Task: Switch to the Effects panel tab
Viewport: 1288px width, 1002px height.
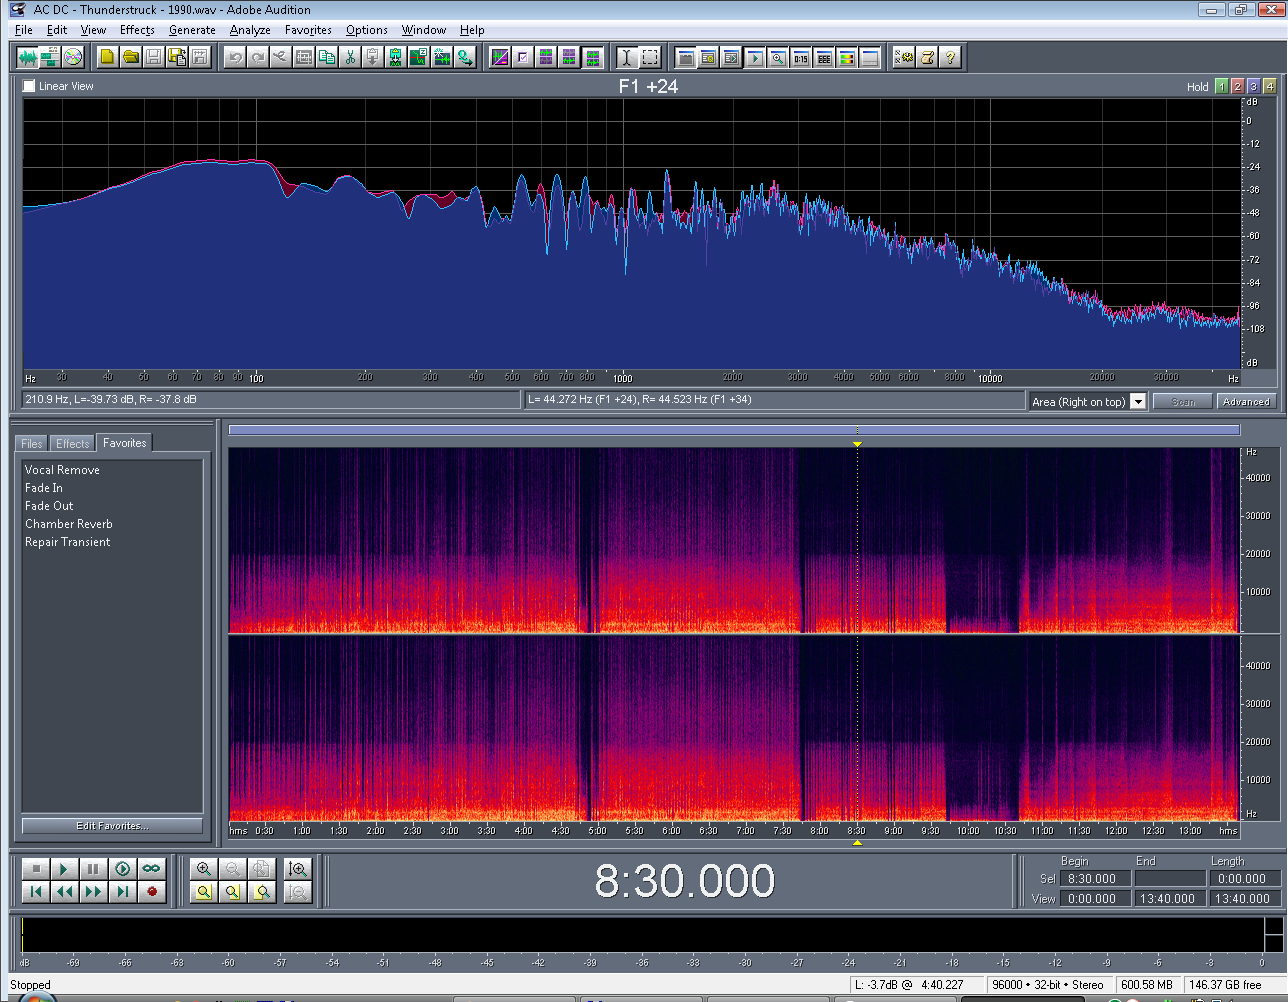Action: point(72,444)
